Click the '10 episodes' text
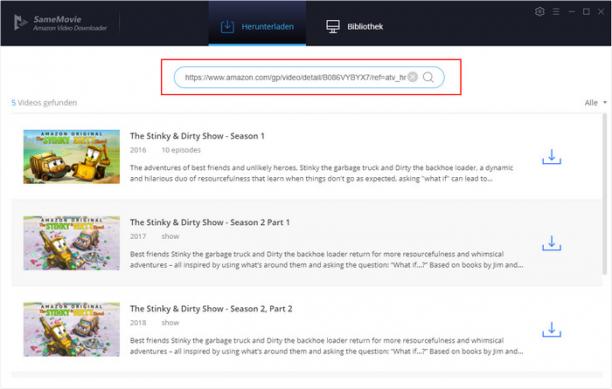Image resolution: width=612 pixels, height=389 pixels. 181,150
